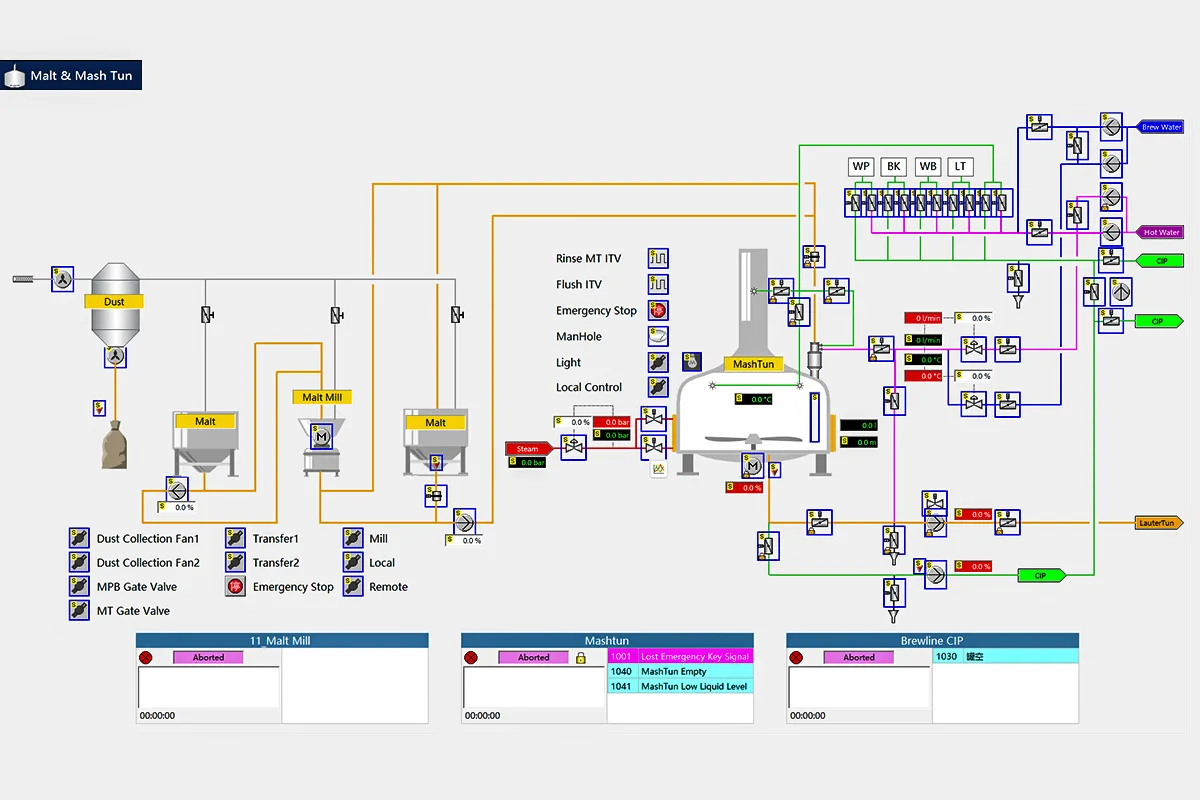Open the trend chart icon below the steam valves
Screen dimensions: 1200x800
[x=659, y=468]
